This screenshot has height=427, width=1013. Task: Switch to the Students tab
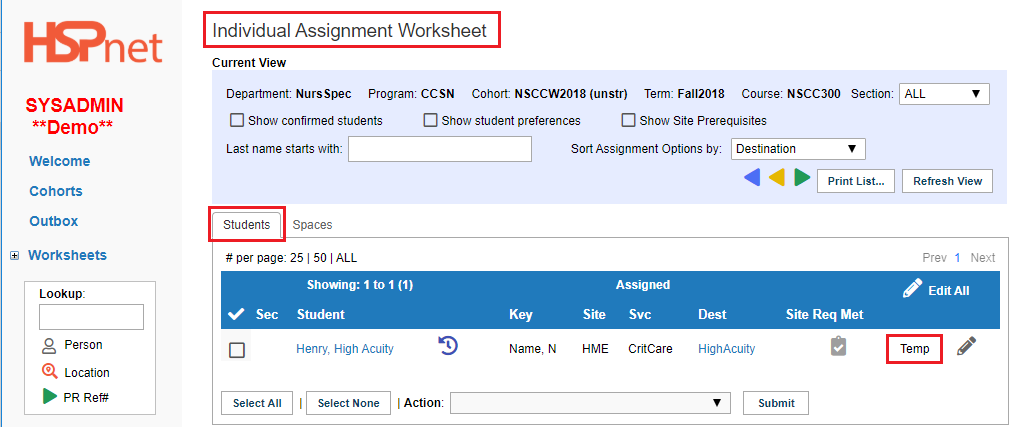tap(247, 225)
